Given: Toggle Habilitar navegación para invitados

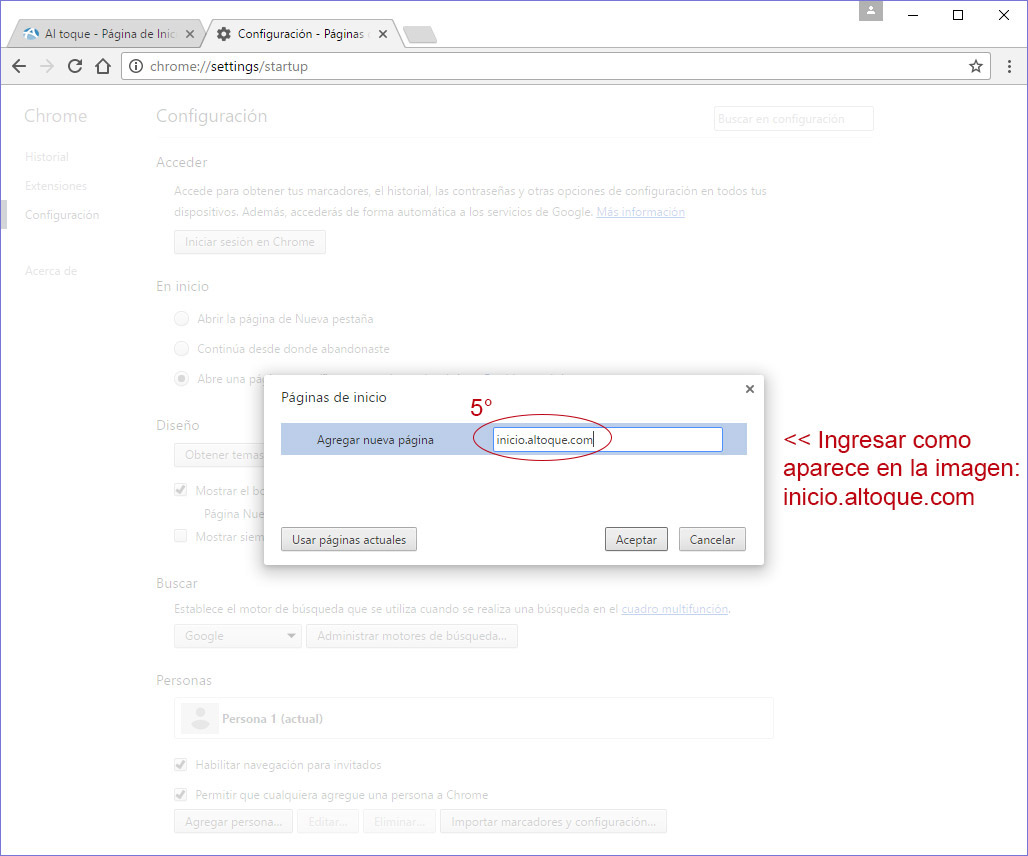Looking at the screenshot, I should [x=181, y=765].
